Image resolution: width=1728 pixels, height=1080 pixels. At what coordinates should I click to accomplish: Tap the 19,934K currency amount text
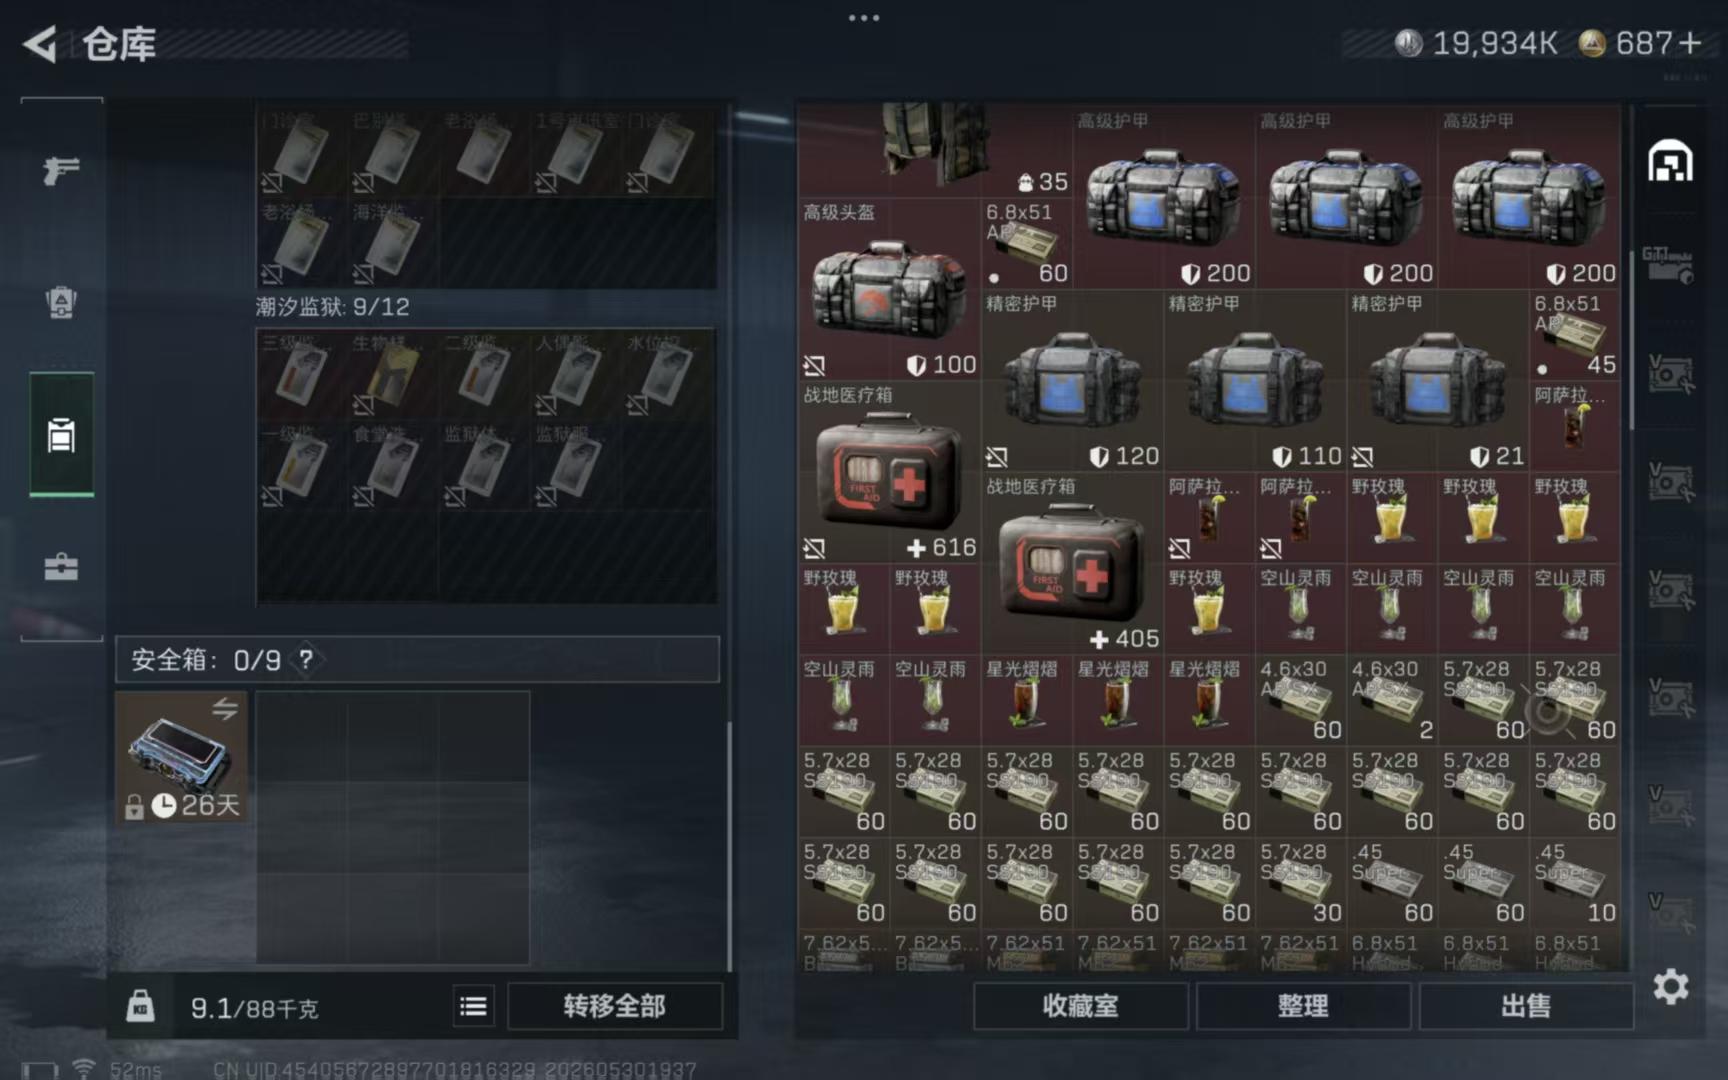point(1495,43)
